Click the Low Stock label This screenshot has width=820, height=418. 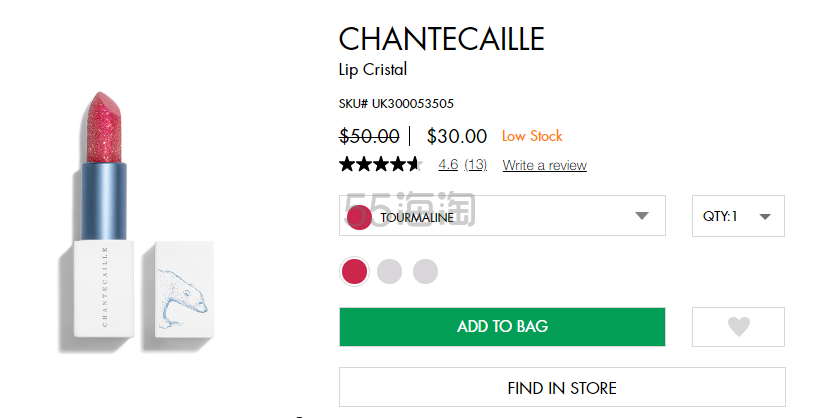pos(532,136)
